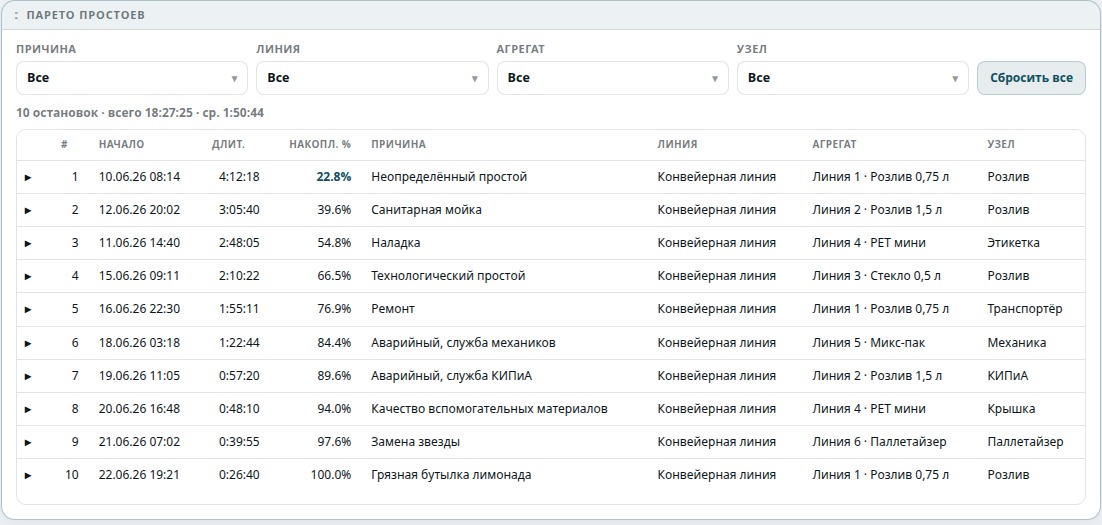Click the highlighted 22.8% cumulative value

334,177
